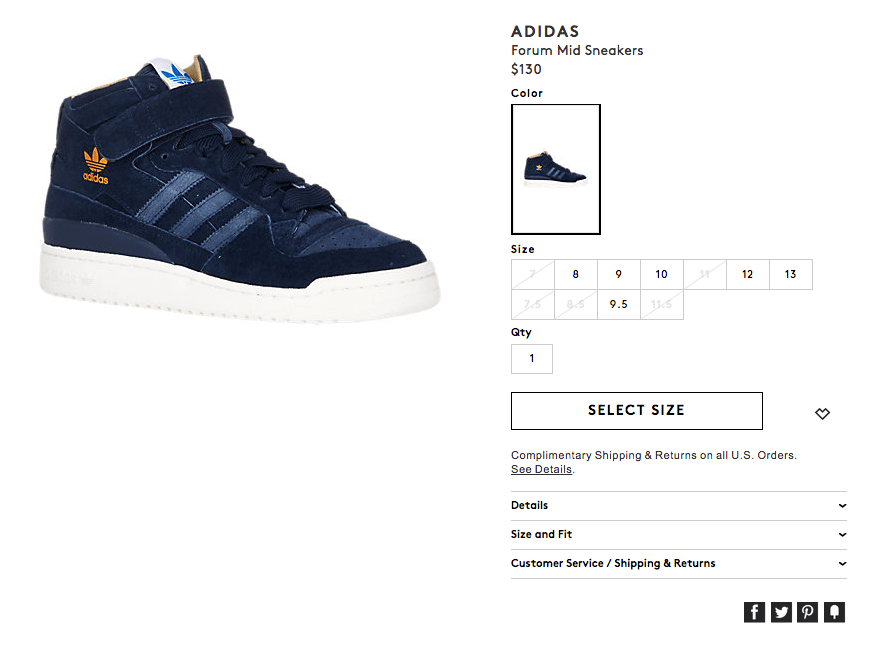Image resolution: width=870 pixels, height=650 pixels.
Task: Add sneakers to wishlist heart icon
Action: [822, 414]
